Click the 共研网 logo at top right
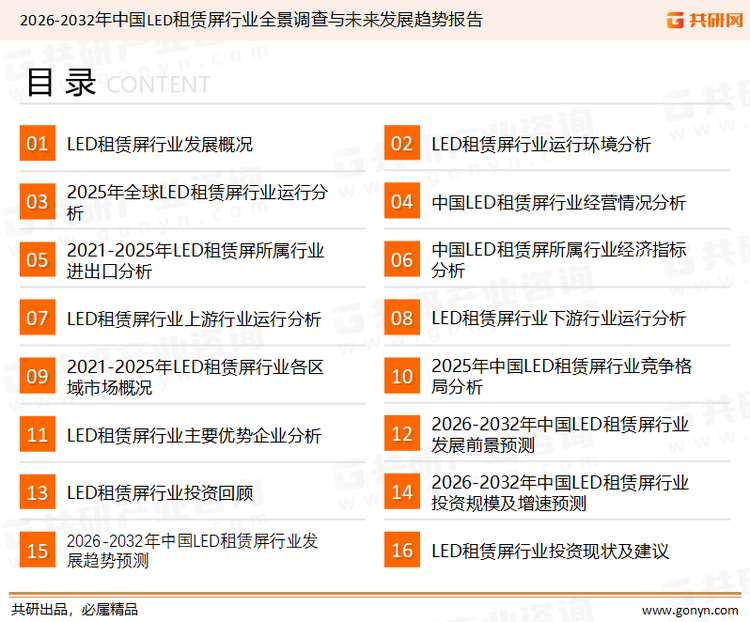 (703, 20)
